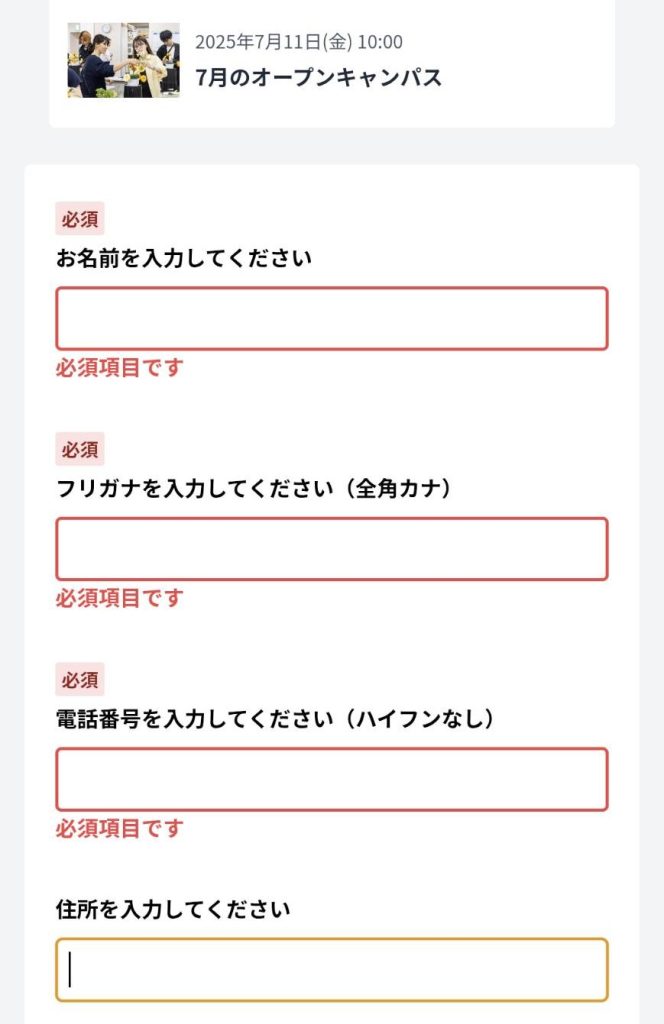Click the (ハイフンなし) hint text
This screenshot has height=1024, width=664.
420,718
